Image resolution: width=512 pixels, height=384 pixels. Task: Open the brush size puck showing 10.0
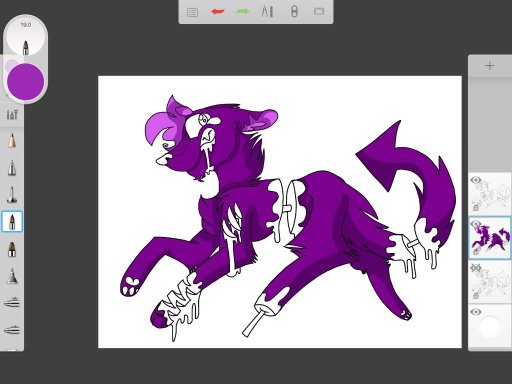(26, 37)
